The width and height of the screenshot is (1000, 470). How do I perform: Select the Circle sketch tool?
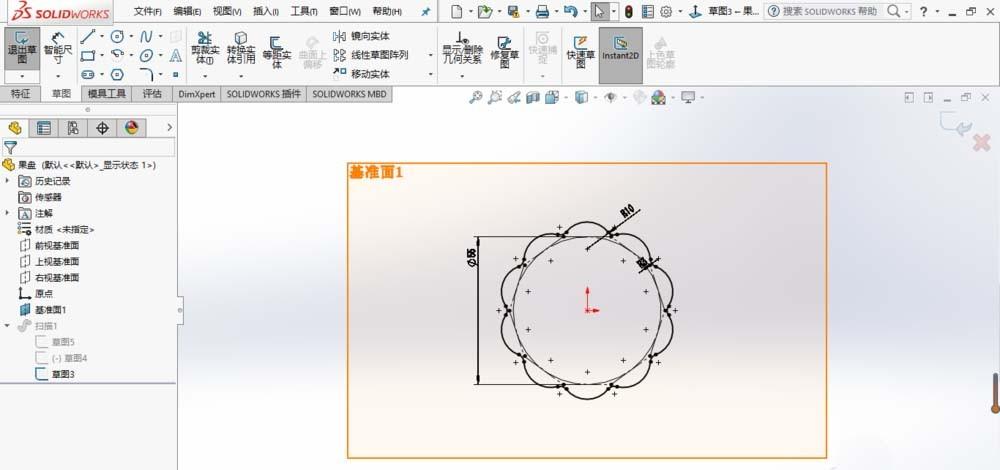click(x=117, y=36)
